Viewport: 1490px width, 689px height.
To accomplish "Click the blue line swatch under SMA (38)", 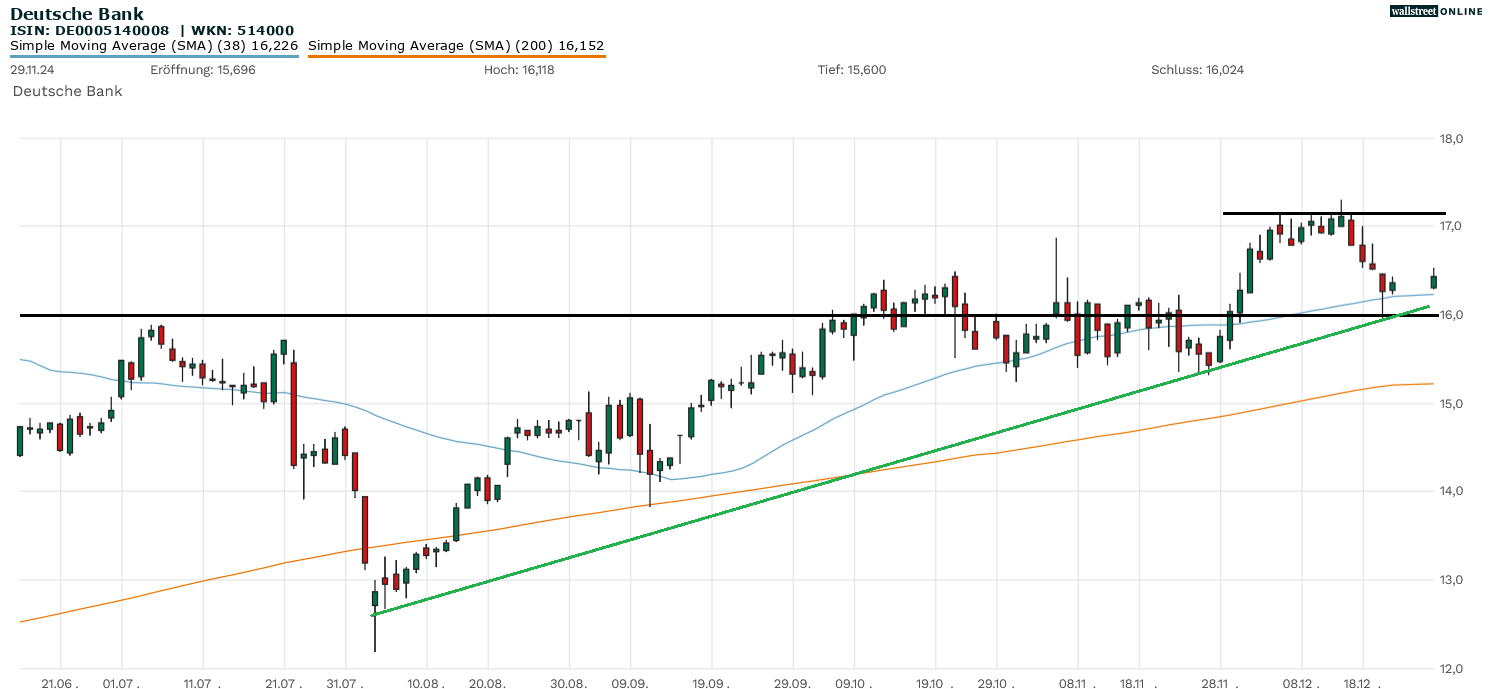I will coord(154,56).
